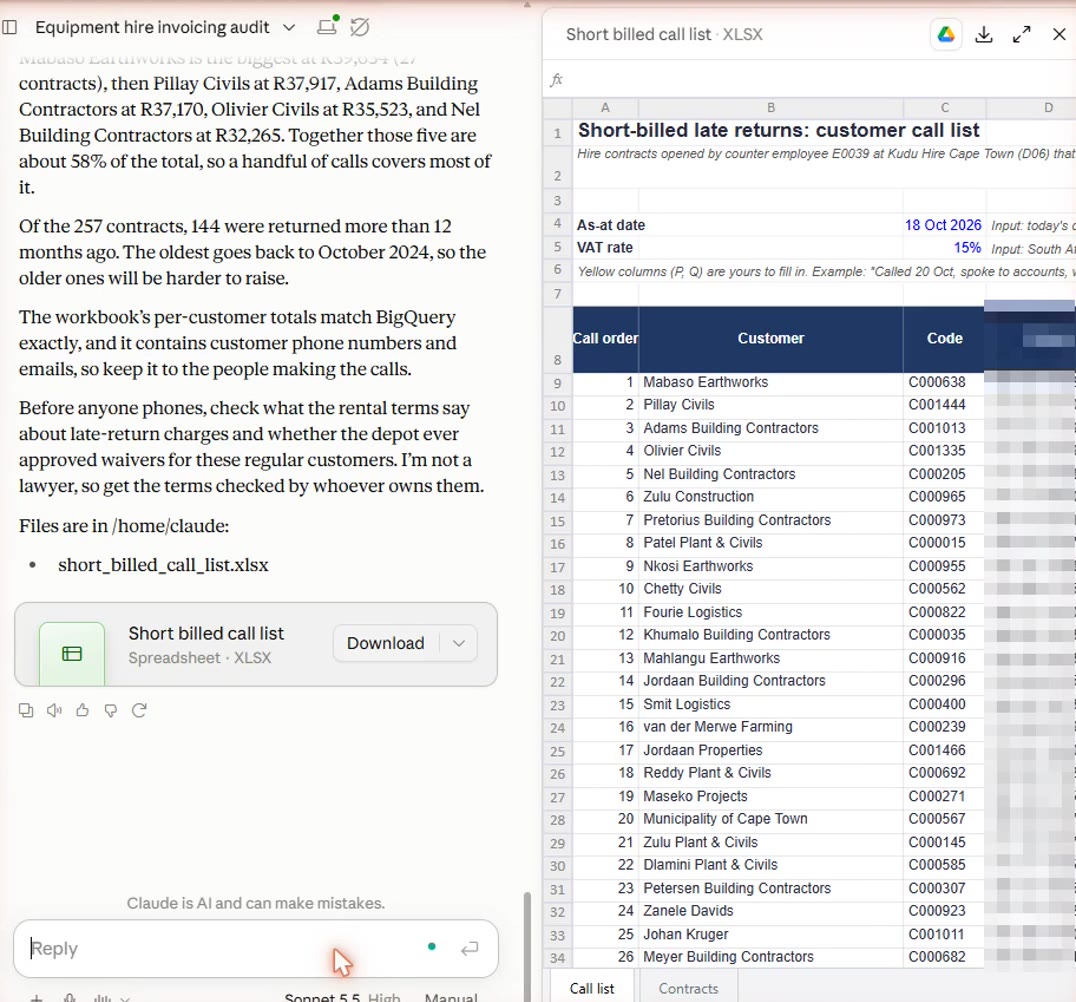Open the dropdown arrow beside Download
Viewport: 1076px width, 1002px height.
[x=459, y=643]
